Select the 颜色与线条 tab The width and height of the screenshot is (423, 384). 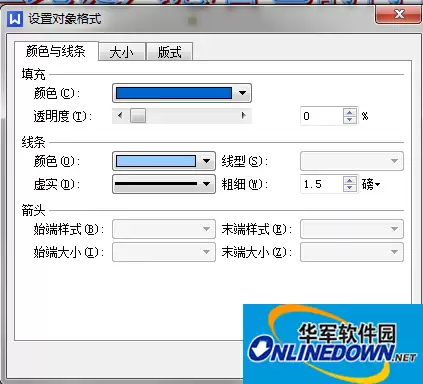pyautogui.click(x=56, y=51)
